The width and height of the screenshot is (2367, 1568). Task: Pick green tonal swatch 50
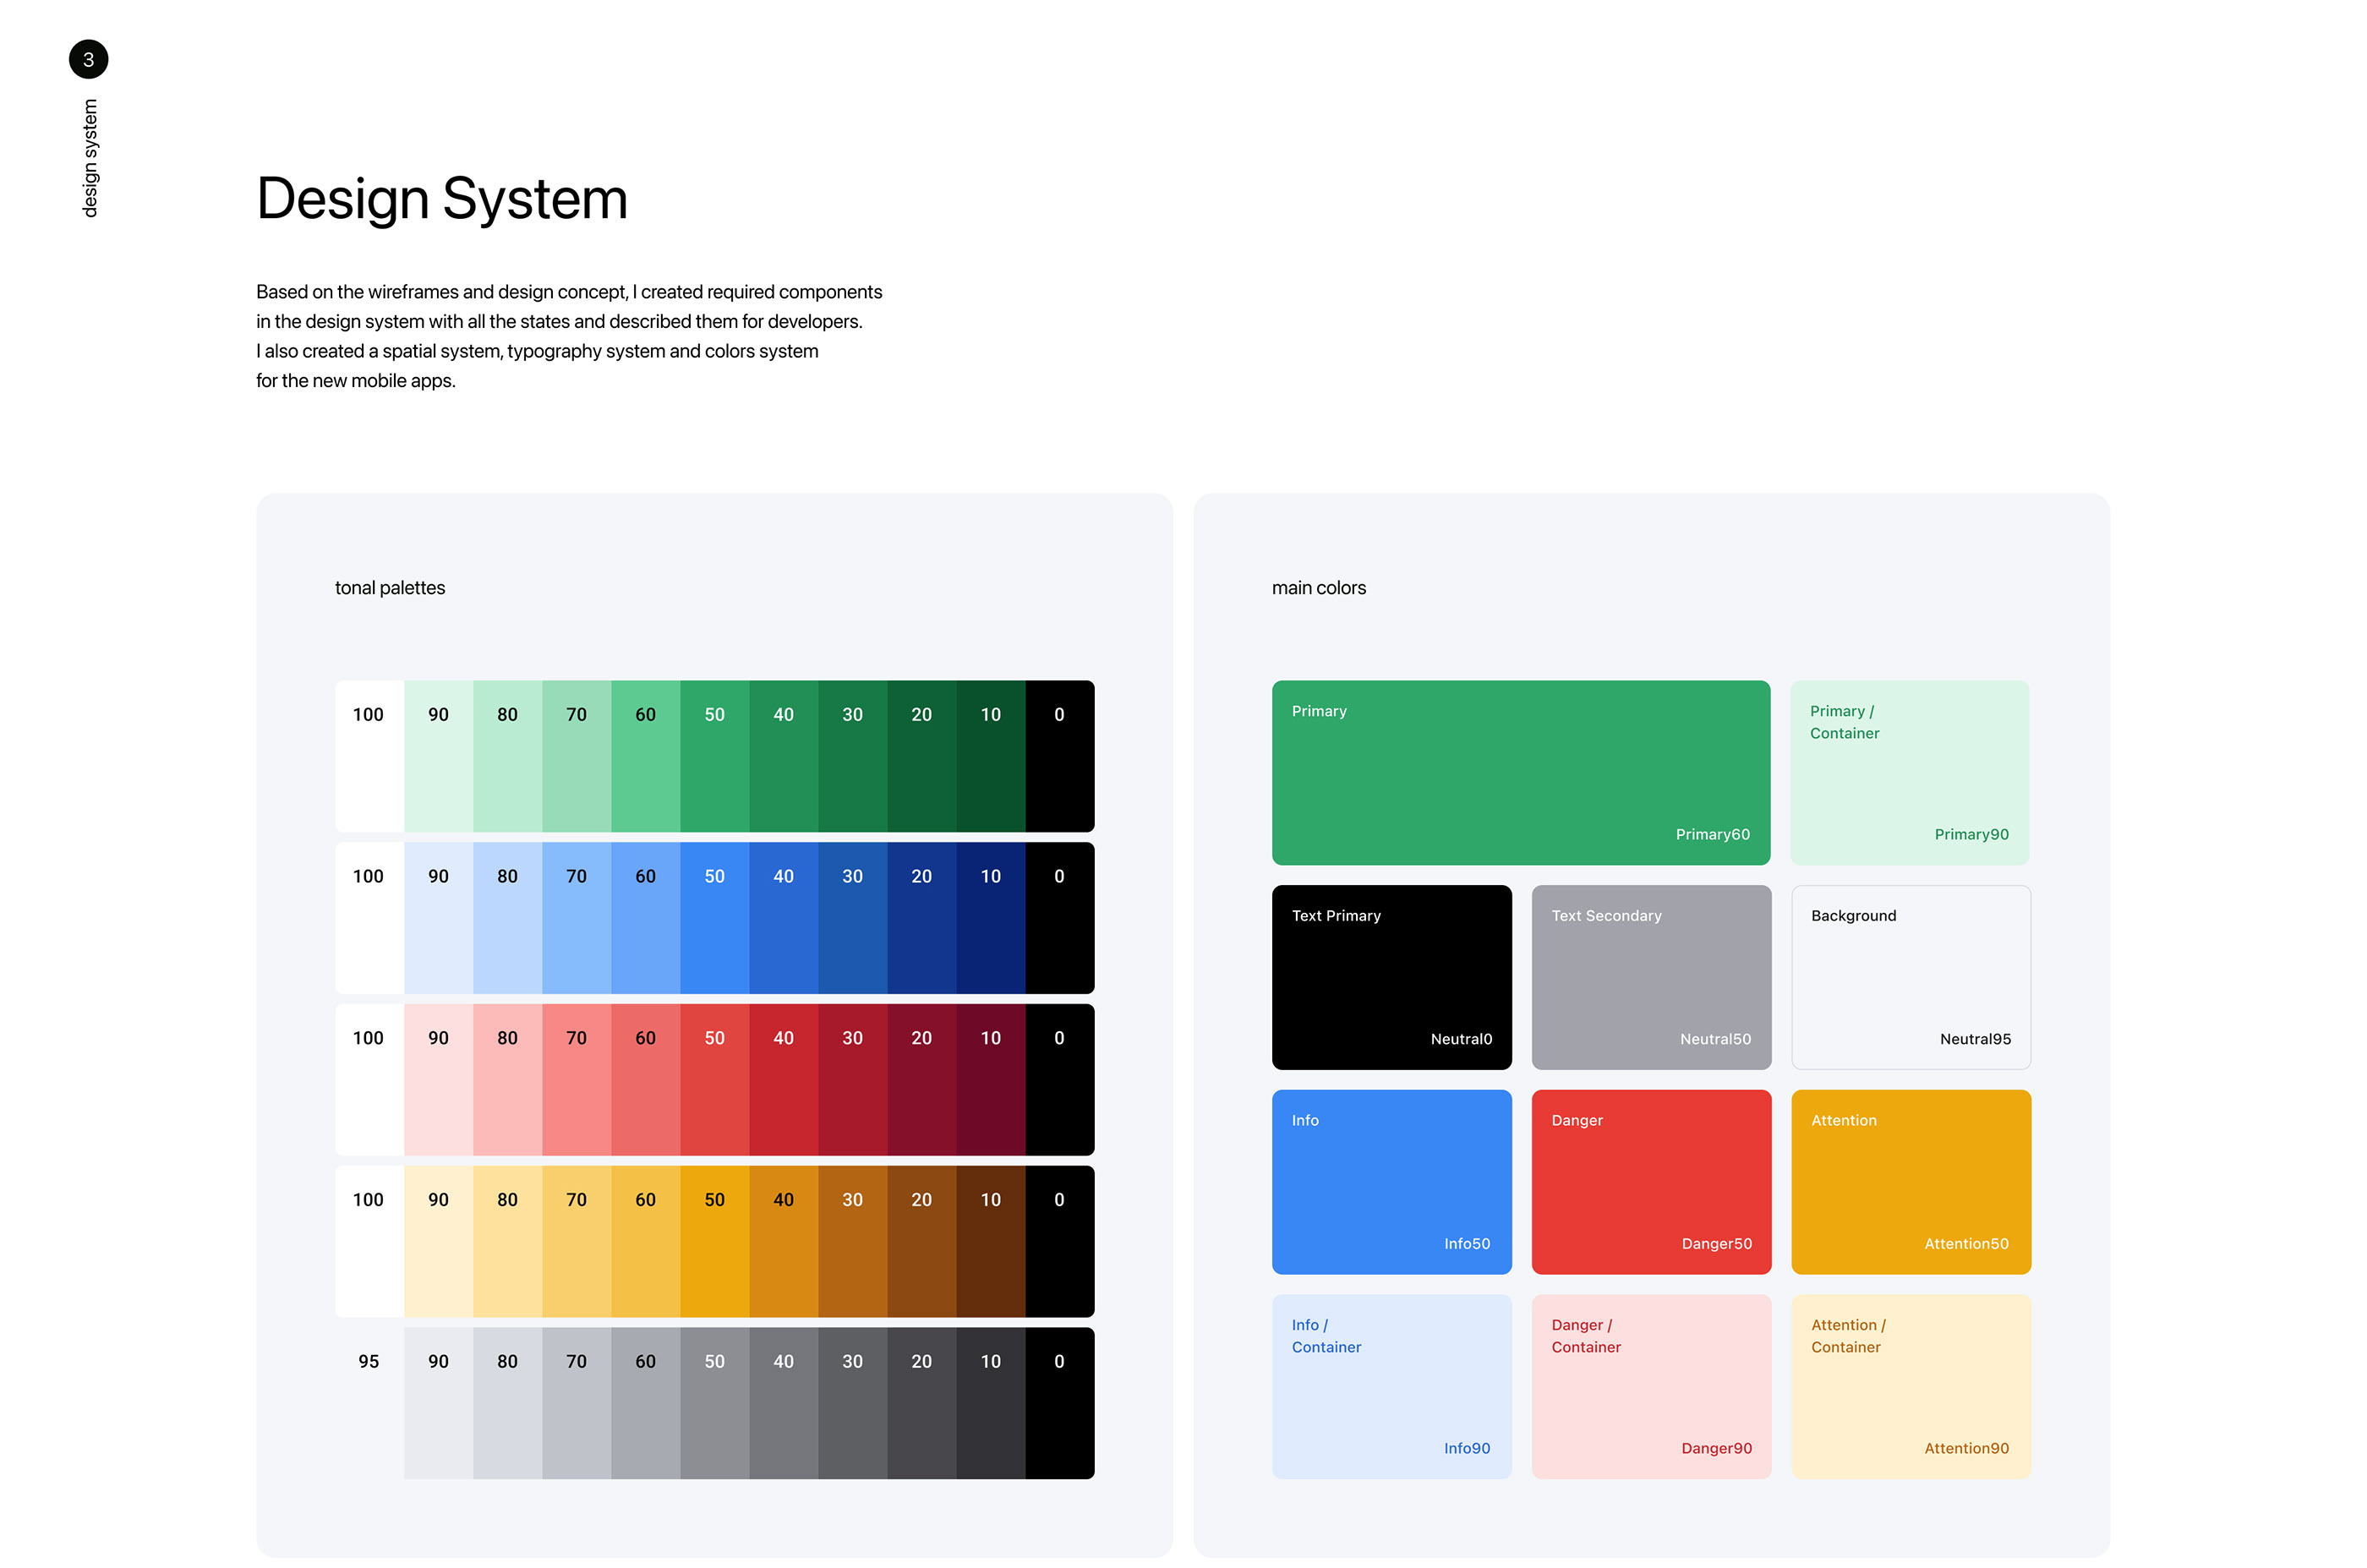(714, 756)
